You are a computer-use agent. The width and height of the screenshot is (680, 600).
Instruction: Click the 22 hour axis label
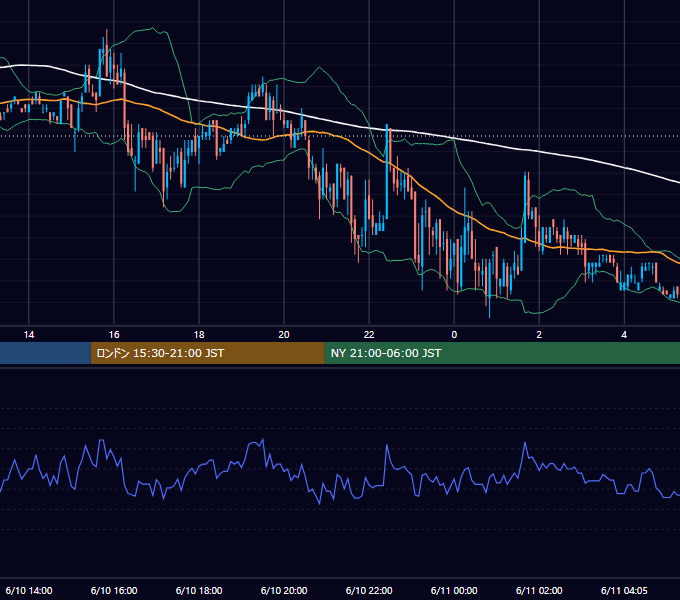pyautogui.click(x=369, y=335)
